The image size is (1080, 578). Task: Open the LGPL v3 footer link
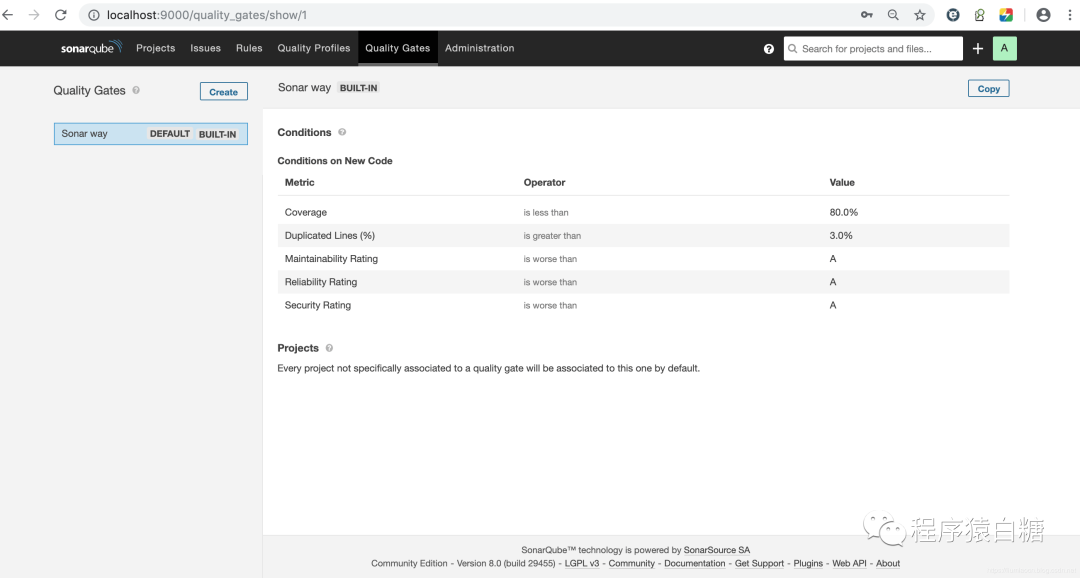pos(582,564)
